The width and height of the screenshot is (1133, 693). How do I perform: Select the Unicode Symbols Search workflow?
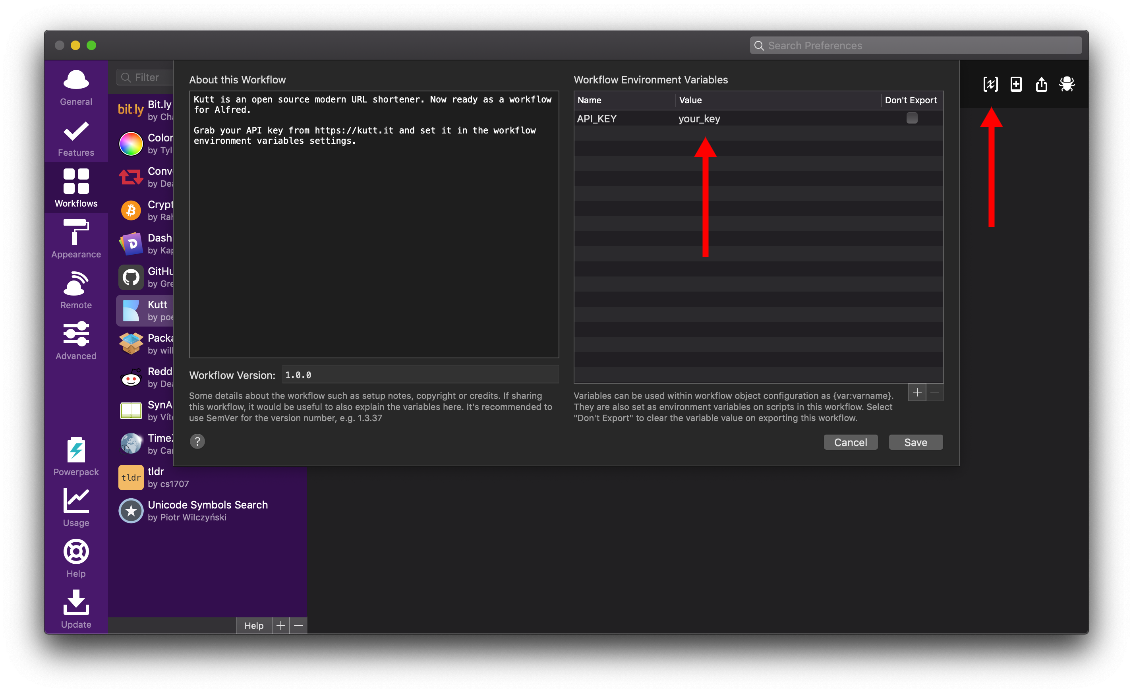click(x=210, y=510)
